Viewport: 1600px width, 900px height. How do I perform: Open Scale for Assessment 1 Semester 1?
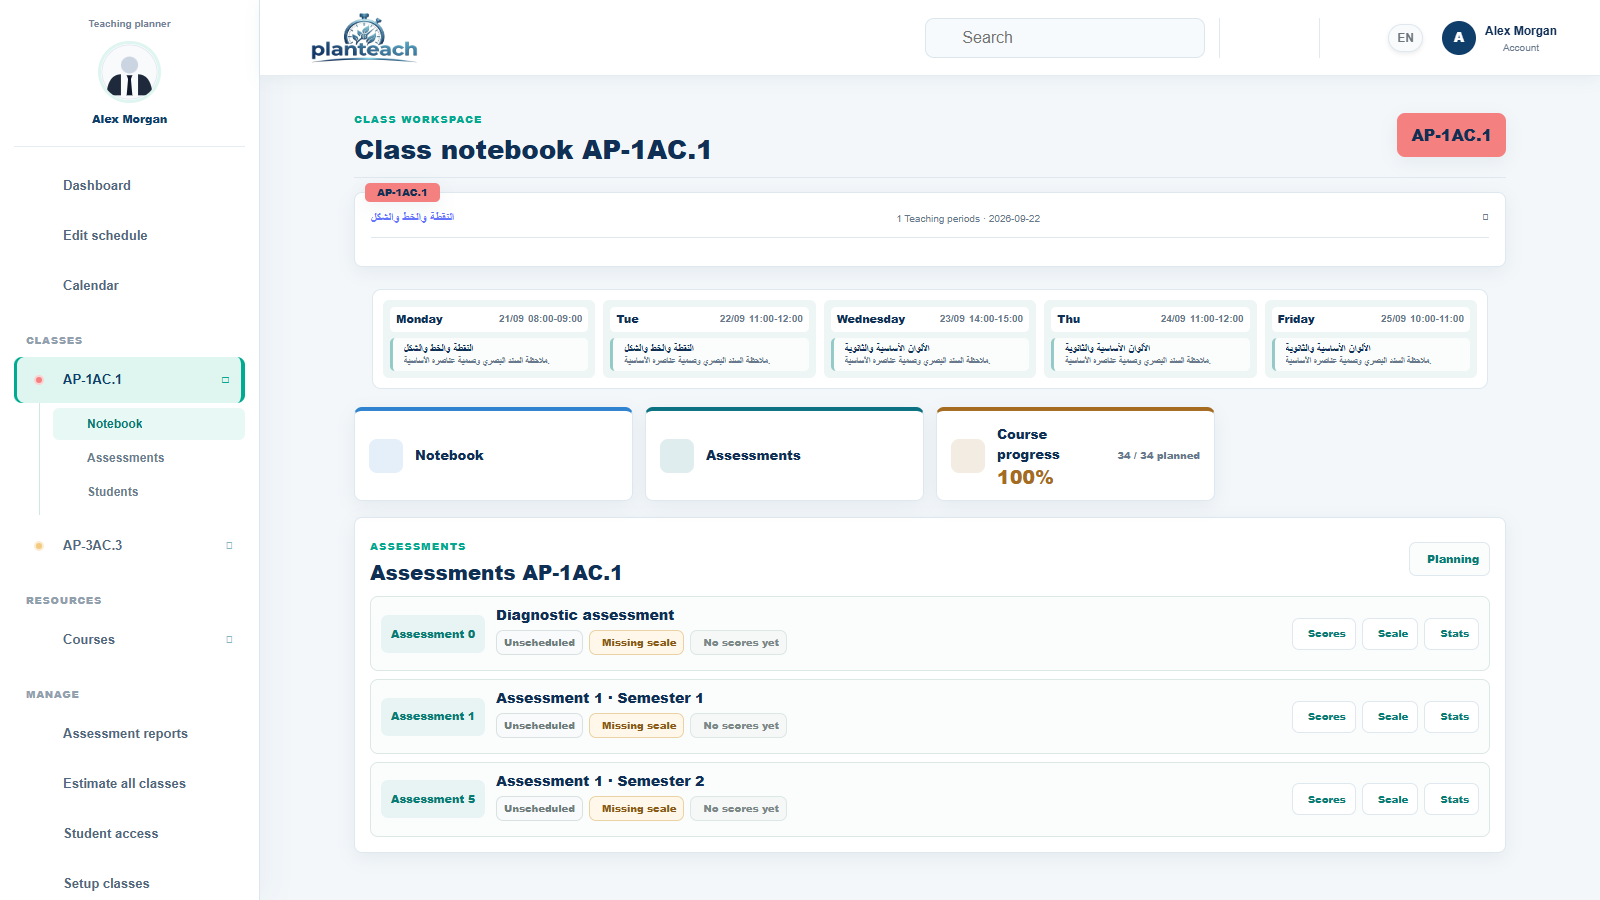(x=1389, y=717)
